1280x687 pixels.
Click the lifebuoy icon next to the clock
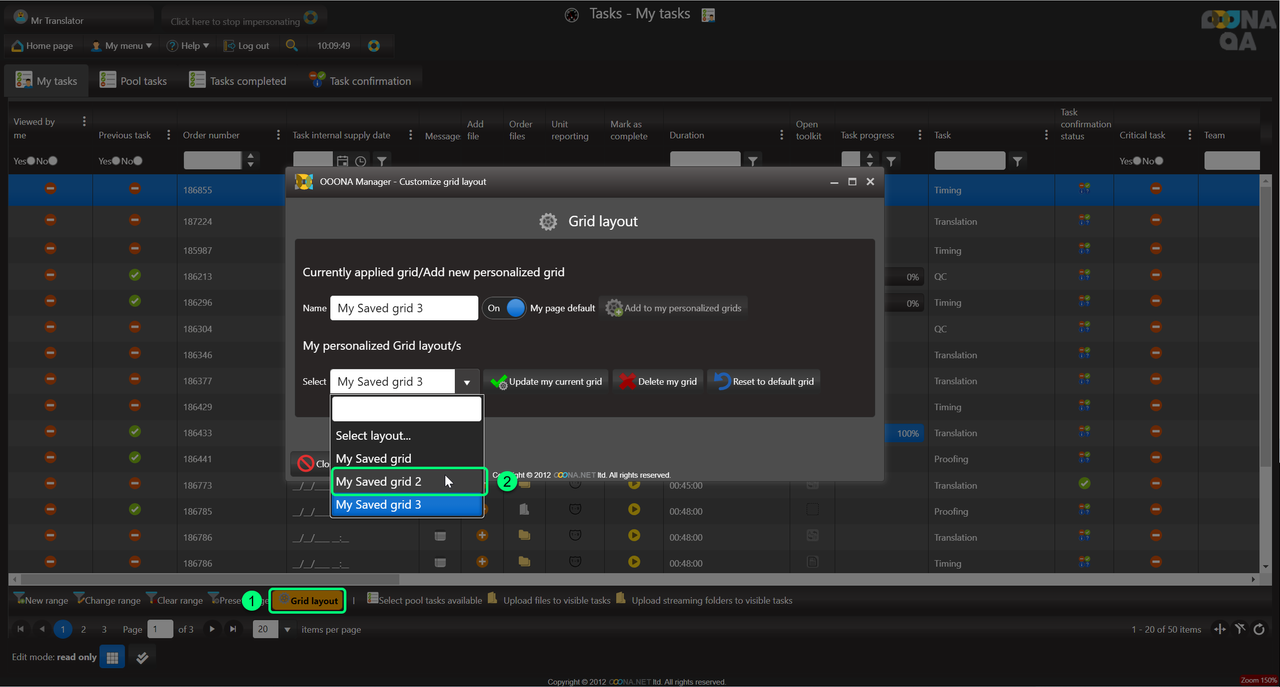pos(373,46)
